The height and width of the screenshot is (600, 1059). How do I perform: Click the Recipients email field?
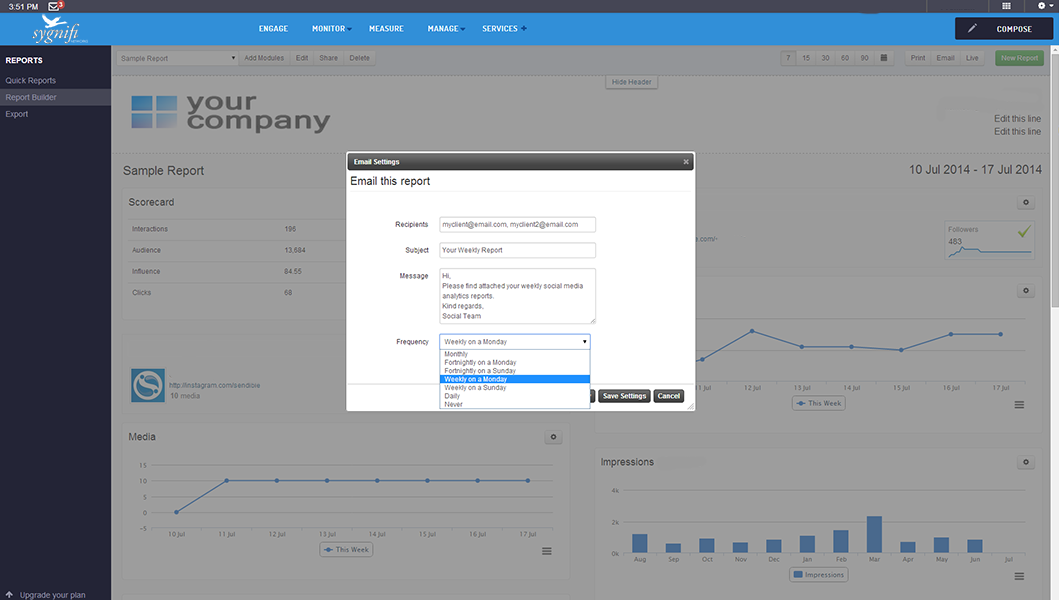coord(517,225)
